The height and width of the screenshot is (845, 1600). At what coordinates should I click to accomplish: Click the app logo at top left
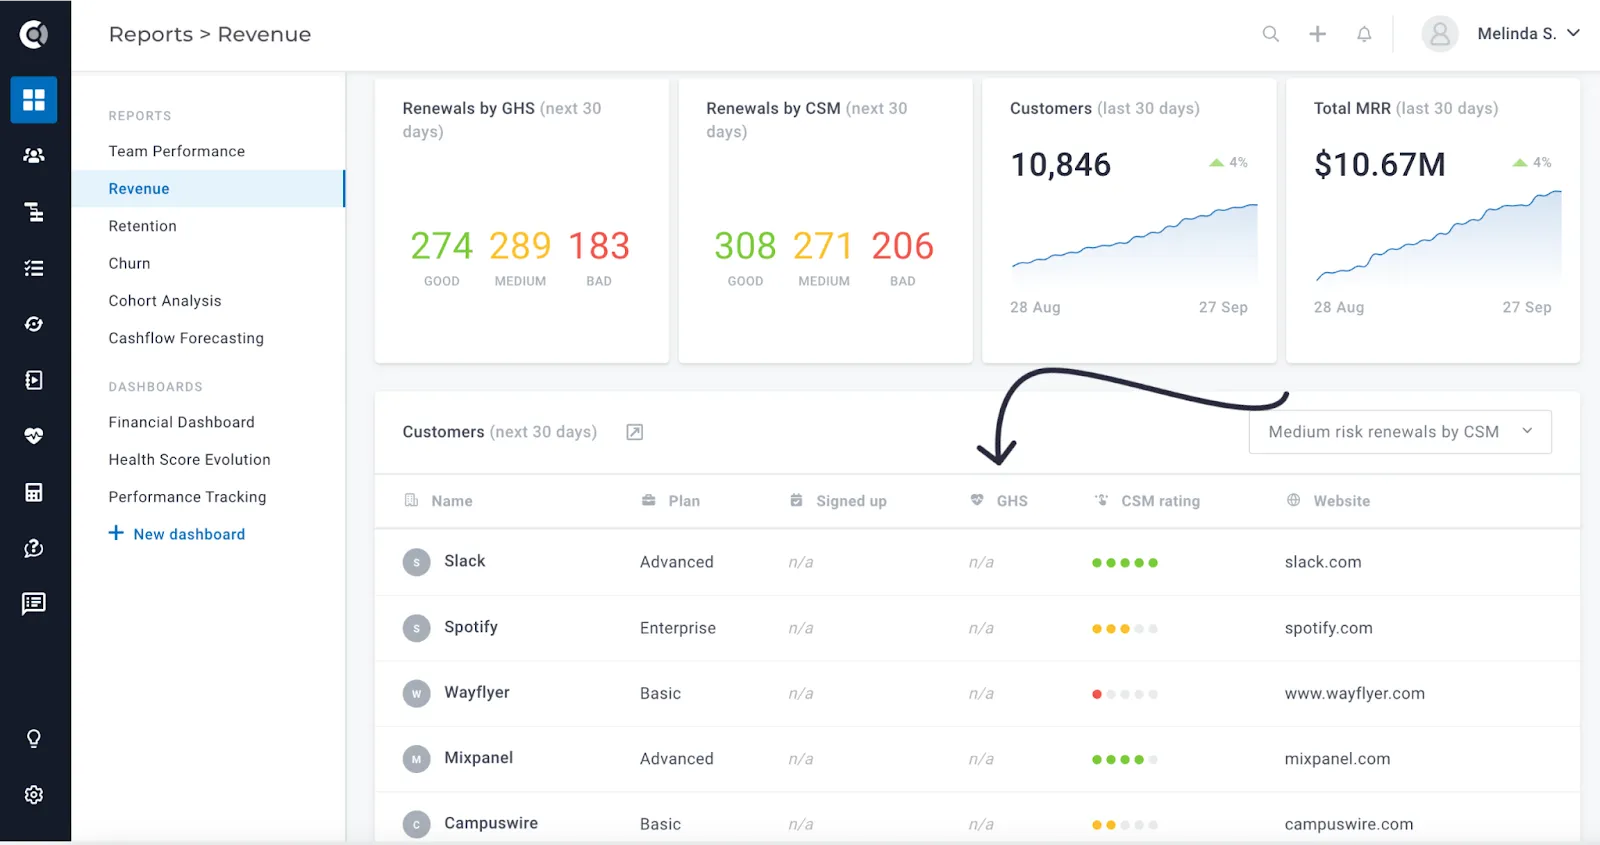pos(34,35)
